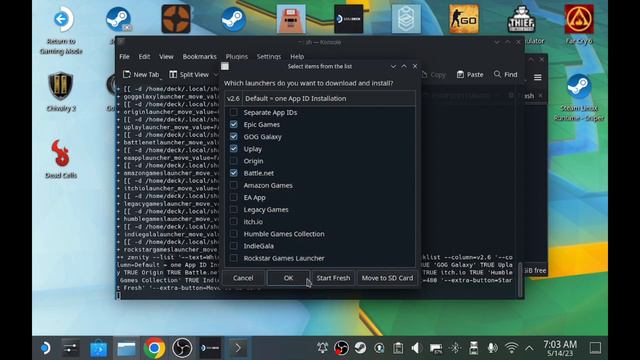Open the Edit menu in Konsole
The image size is (640, 360).
(x=144, y=56)
